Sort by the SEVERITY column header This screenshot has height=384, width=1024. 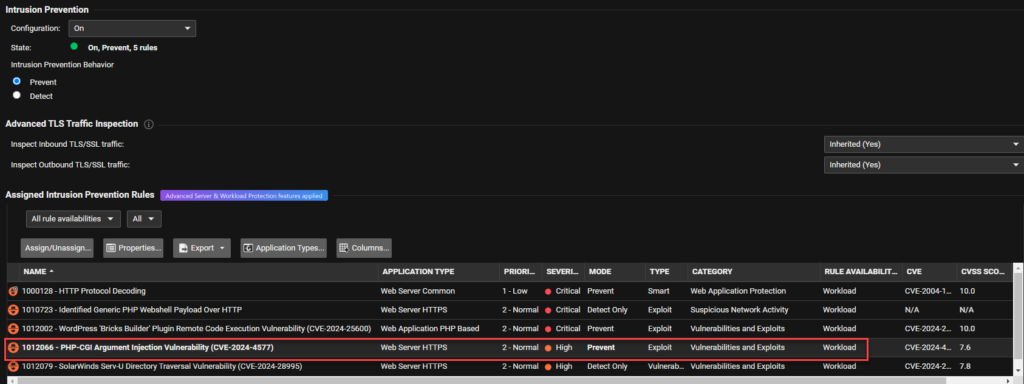(562, 272)
